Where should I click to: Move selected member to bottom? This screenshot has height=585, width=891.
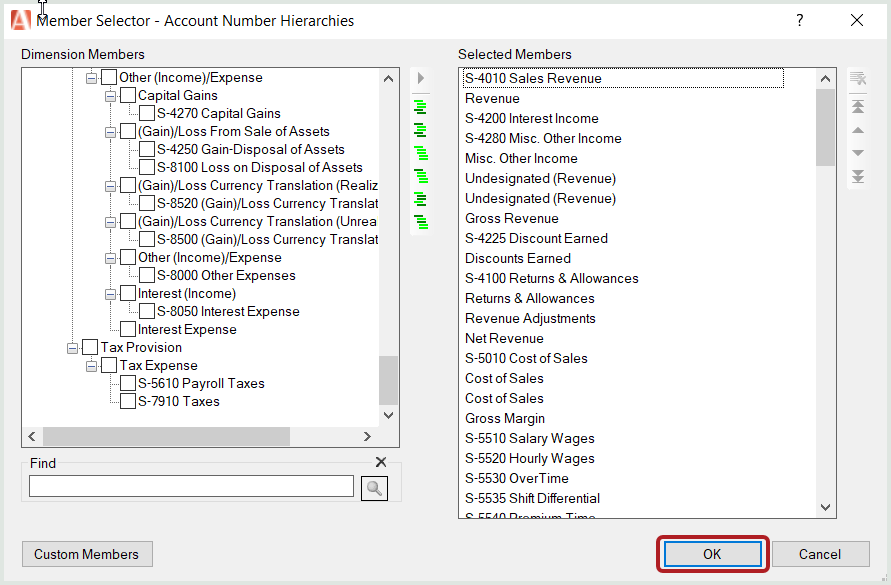tap(858, 177)
